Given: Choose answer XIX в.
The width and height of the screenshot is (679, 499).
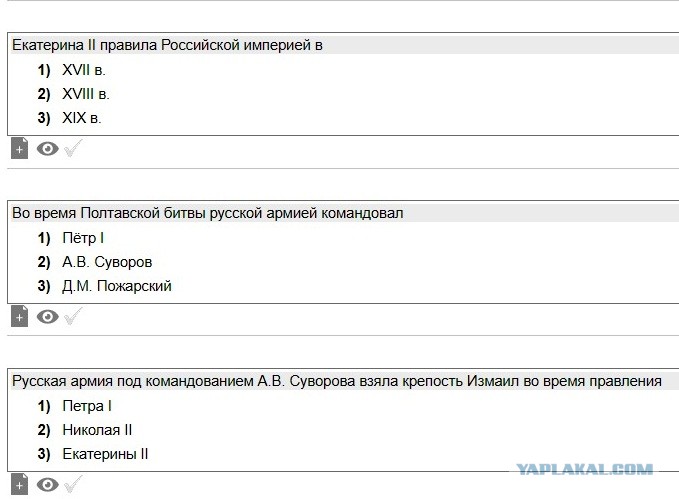Looking at the screenshot, I should point(81,118).
